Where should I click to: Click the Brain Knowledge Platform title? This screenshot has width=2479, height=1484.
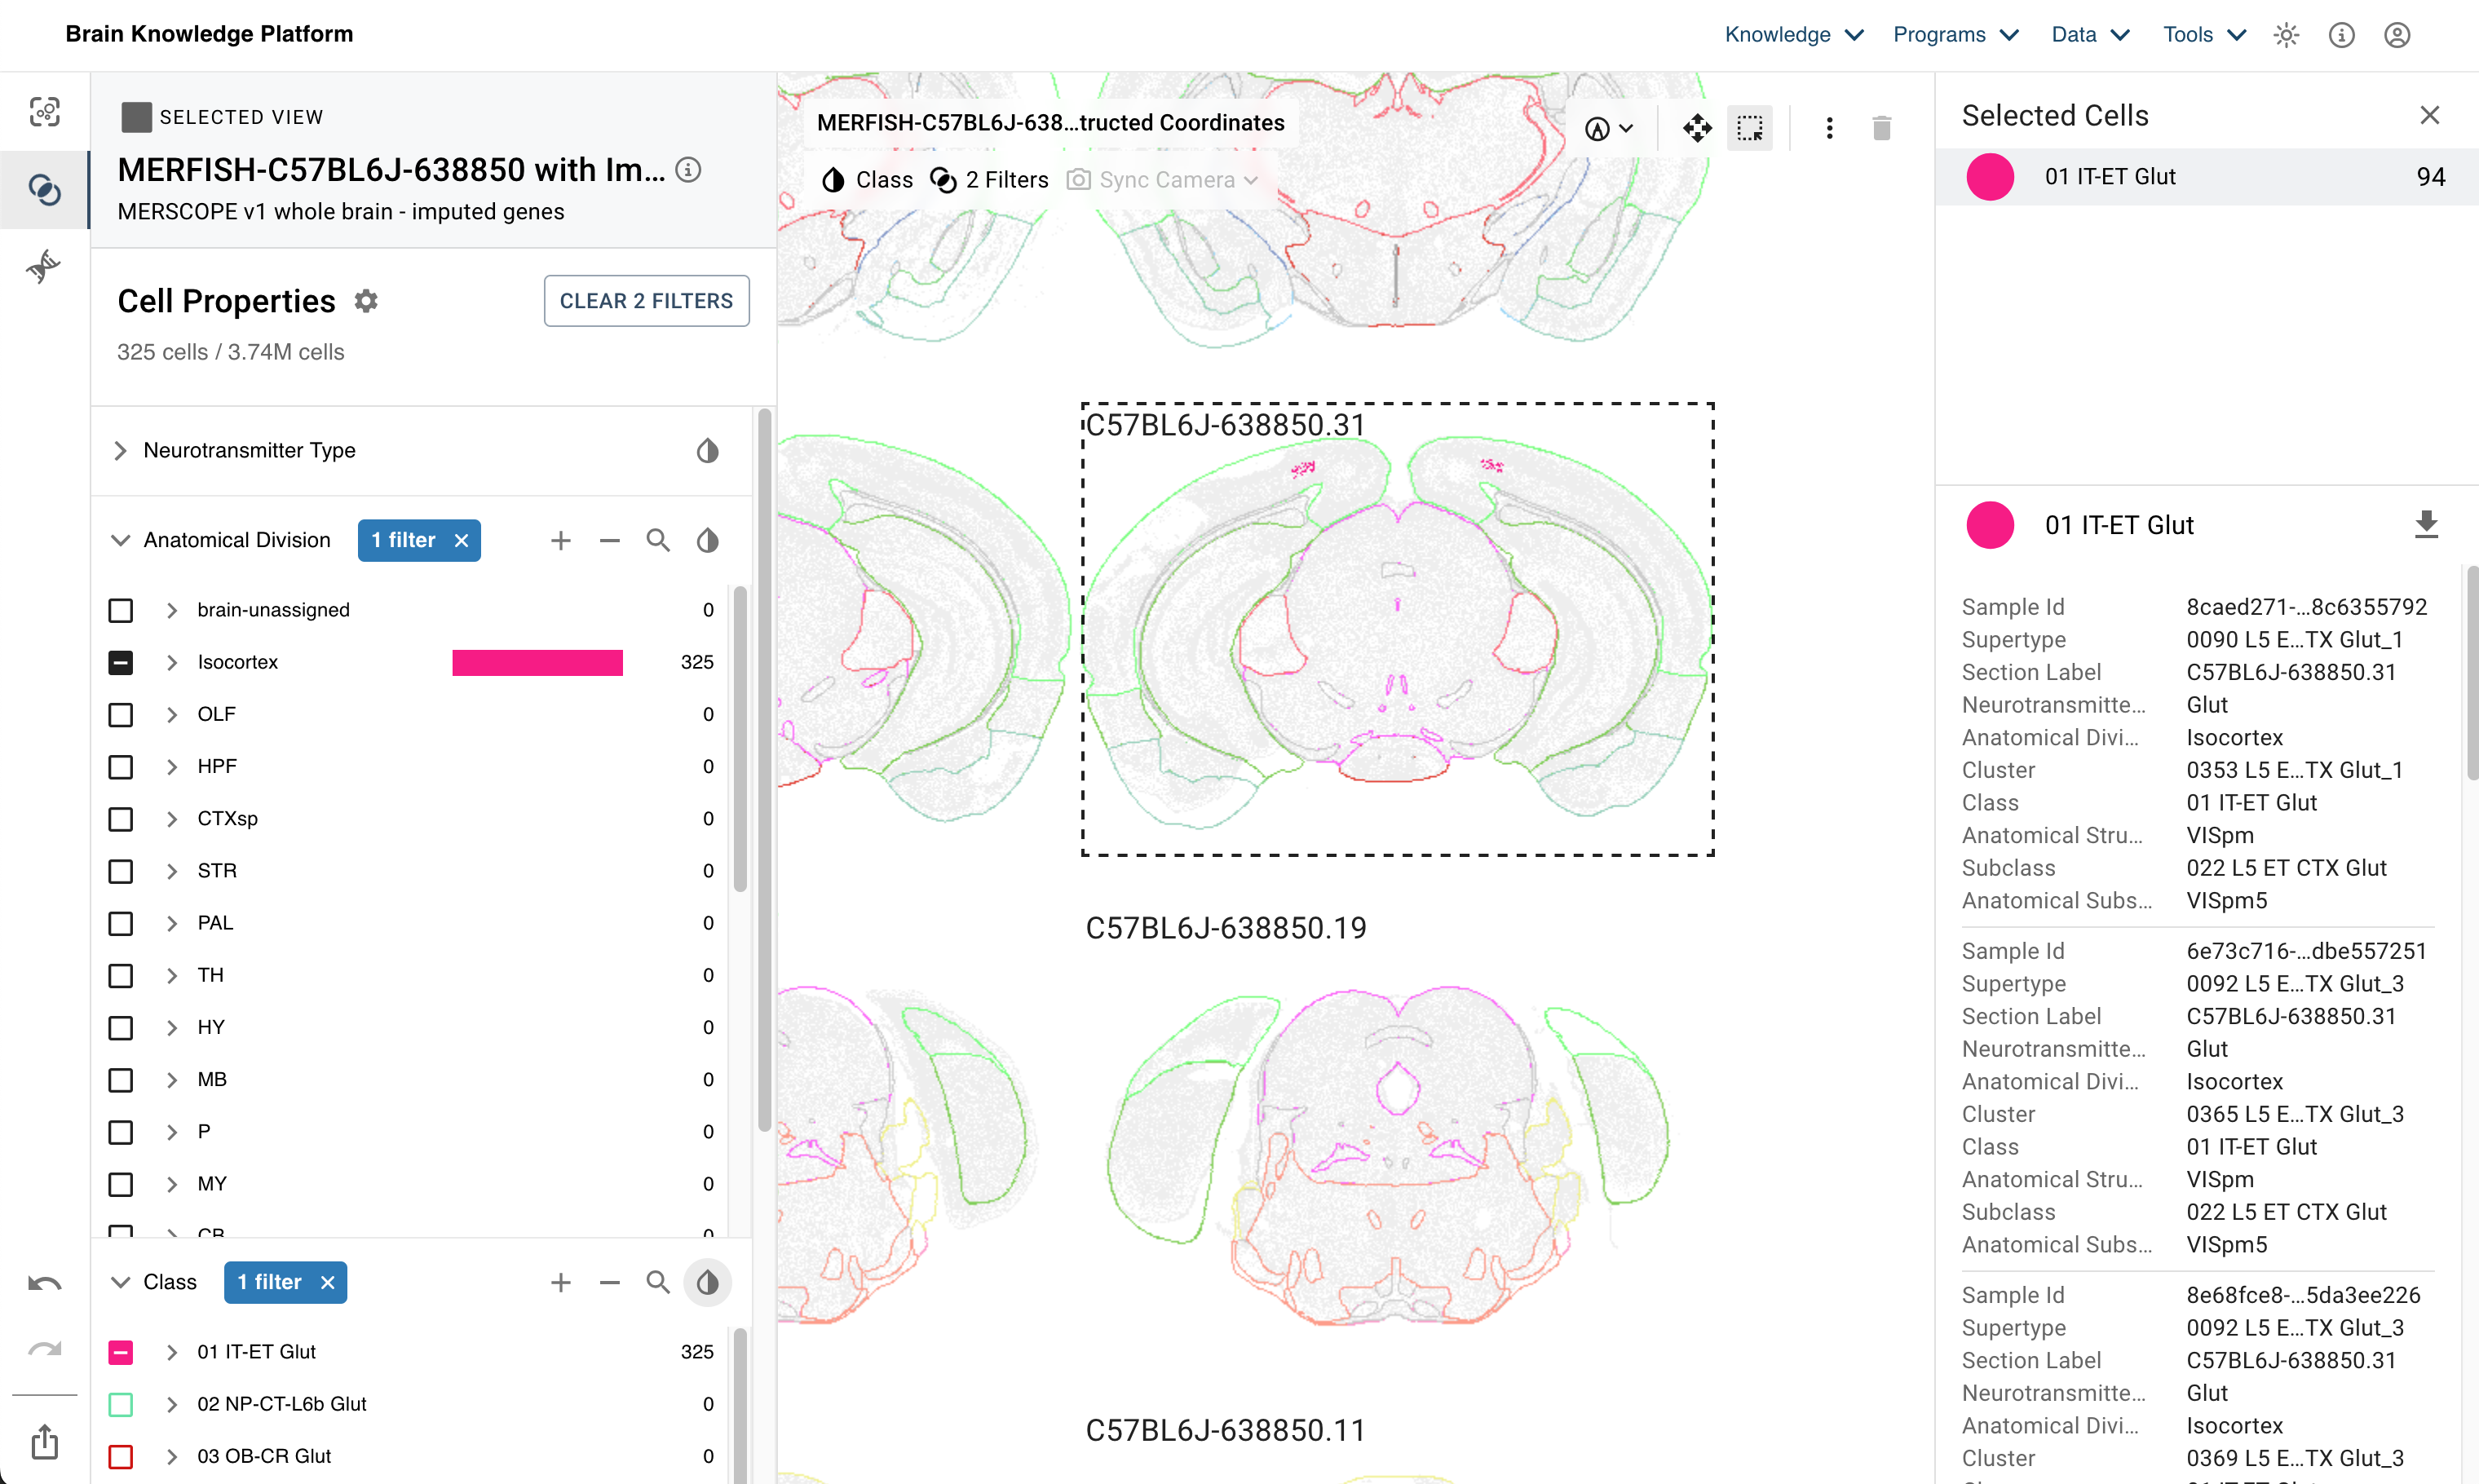tap(209, 35)
